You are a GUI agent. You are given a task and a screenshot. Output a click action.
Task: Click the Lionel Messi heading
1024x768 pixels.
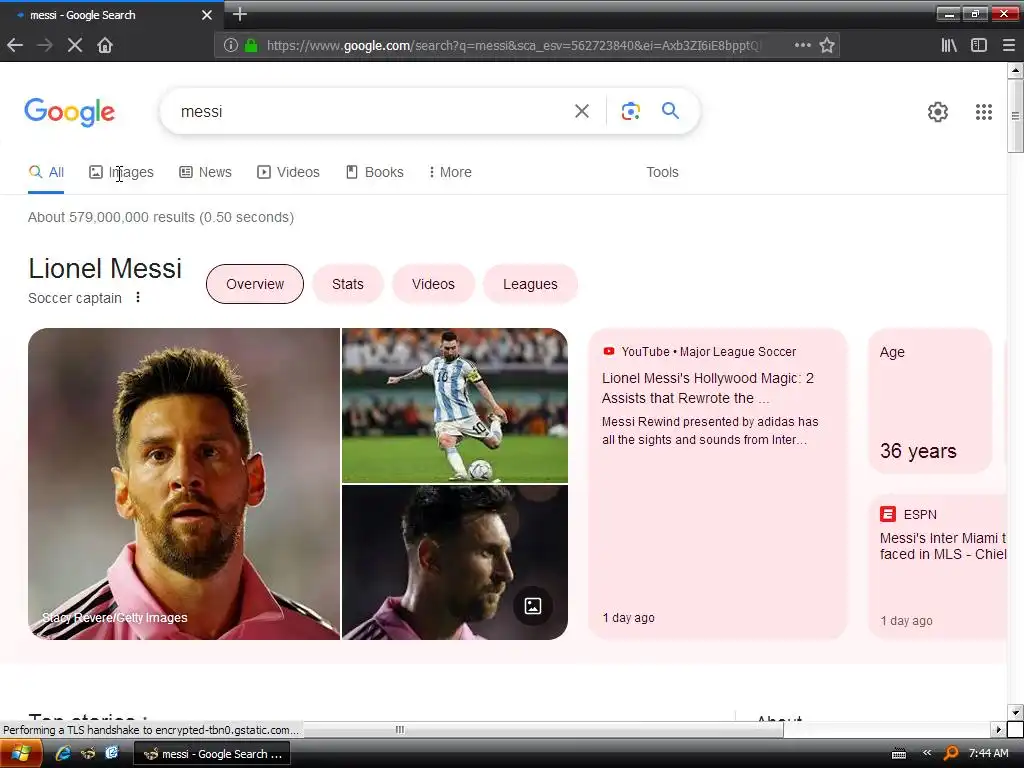(x=105, y=268)
